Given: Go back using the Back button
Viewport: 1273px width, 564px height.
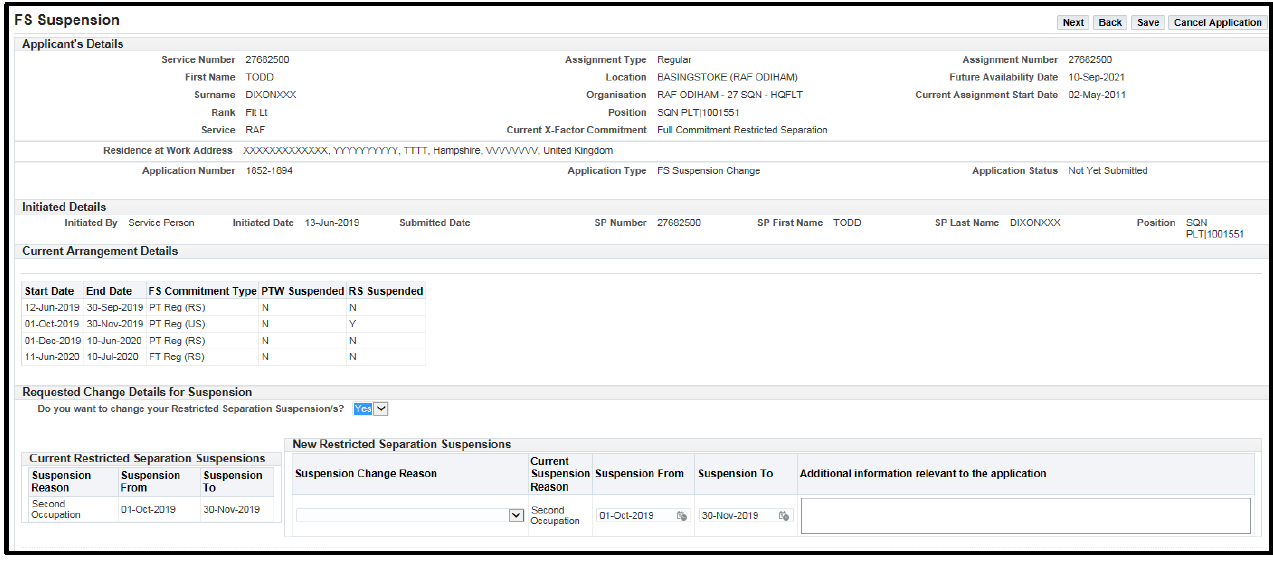Looking at the screenshot, I should click(1110, 22).
